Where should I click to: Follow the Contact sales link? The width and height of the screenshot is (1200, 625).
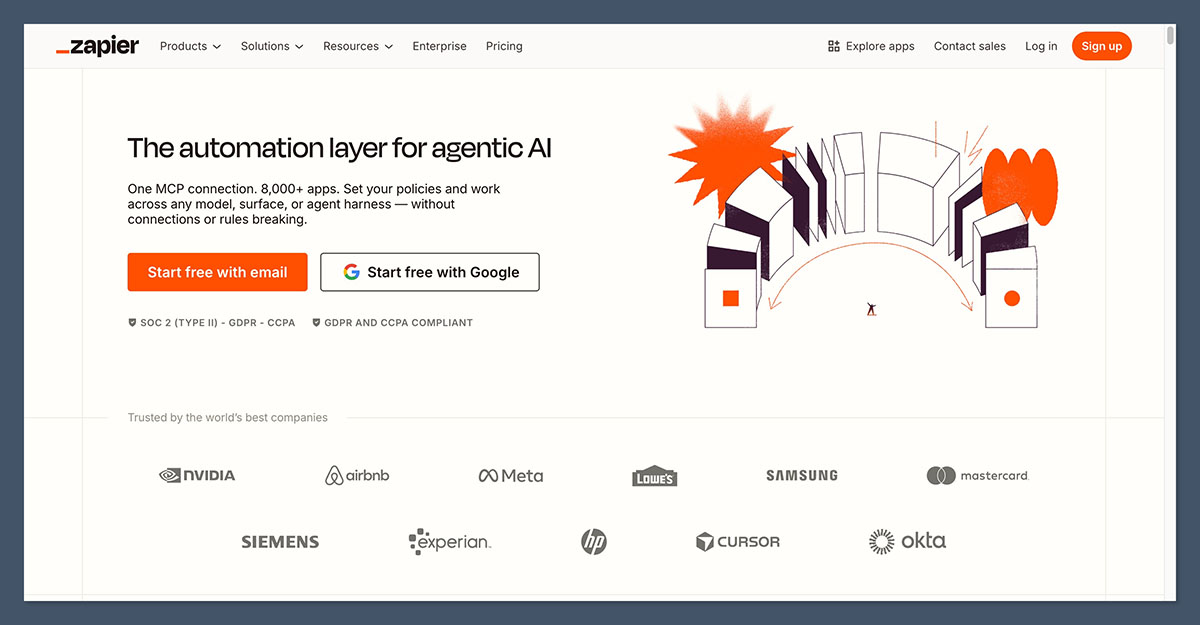pyautogui.click(x=969, y=46)
